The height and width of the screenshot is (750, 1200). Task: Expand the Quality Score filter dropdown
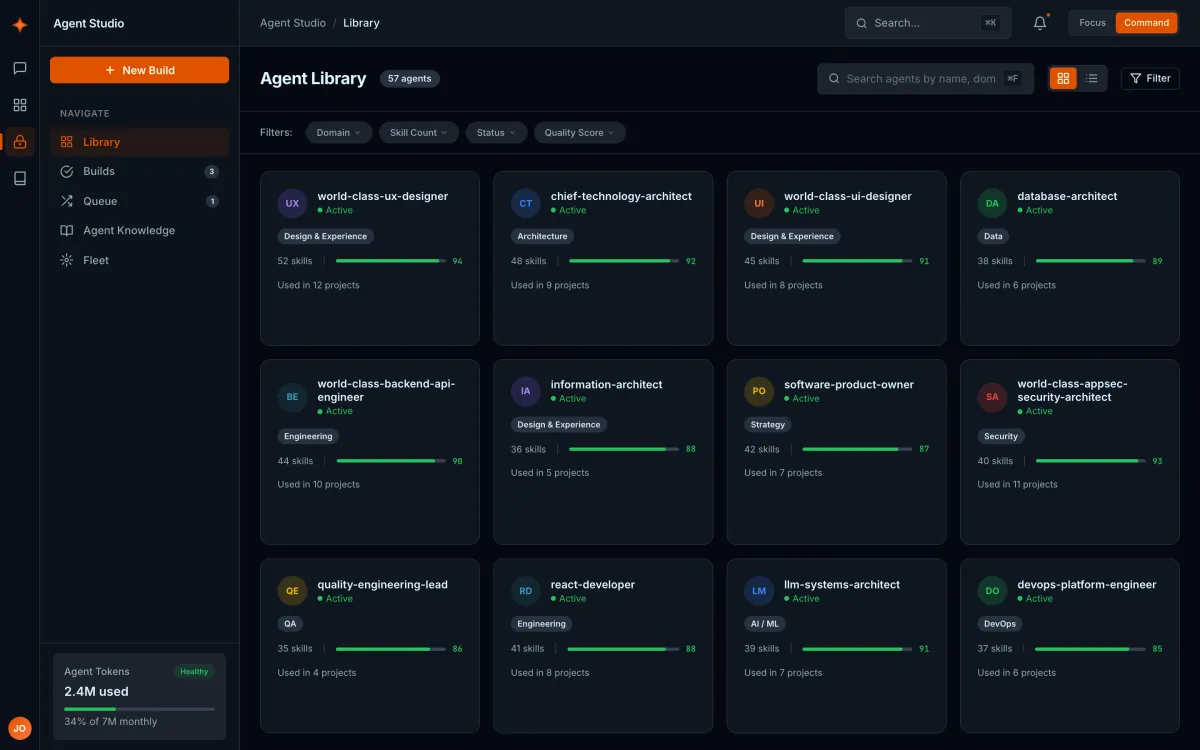click(x=579, y=132)
